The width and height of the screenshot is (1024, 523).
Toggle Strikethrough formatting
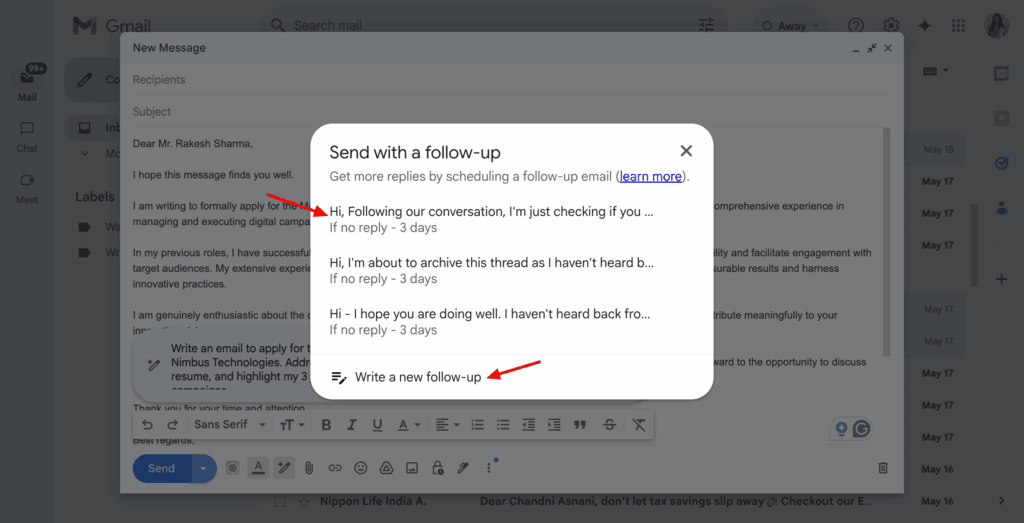tap(609, 425)
